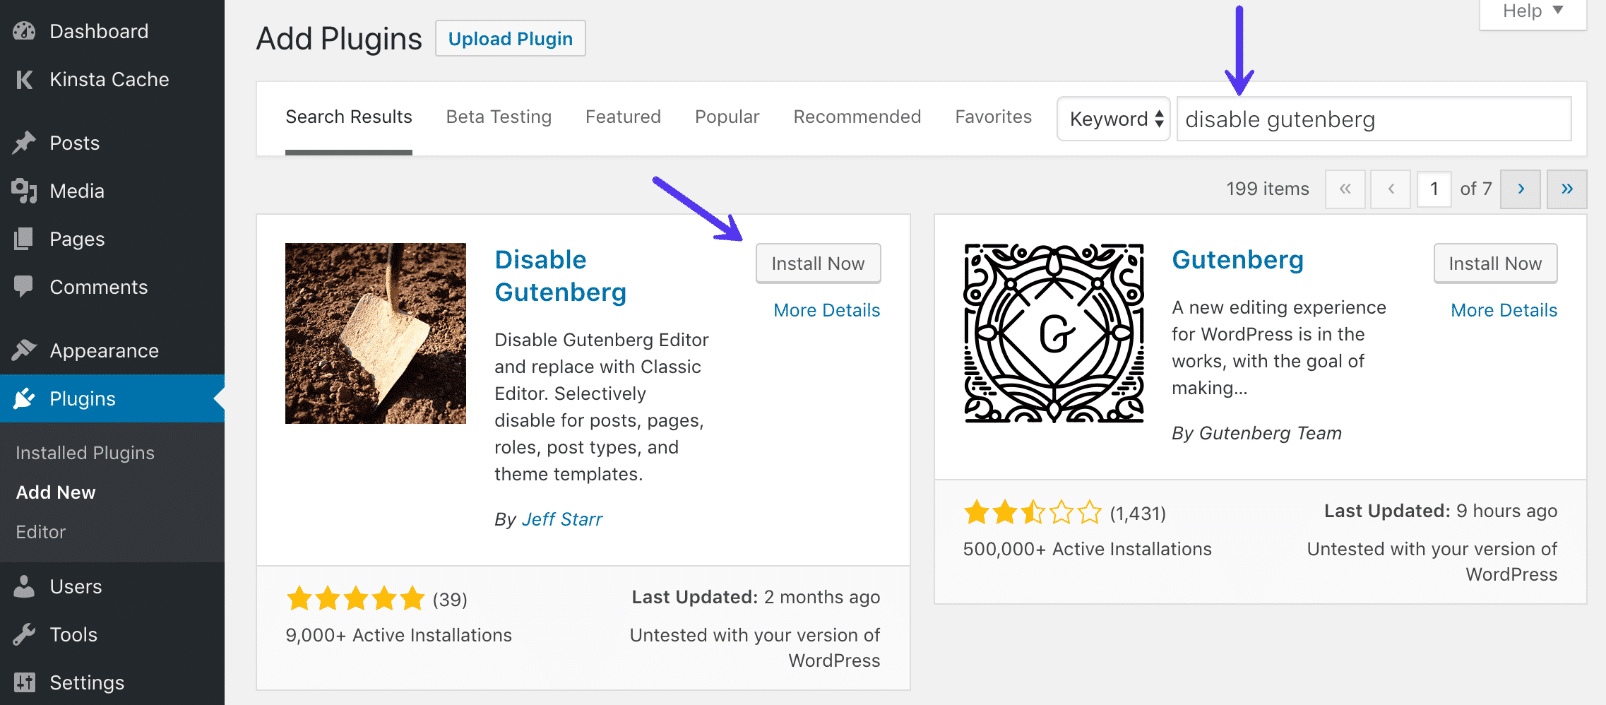Select the Tools icon
Image resolution: width=1606 pixels, height=705 pixels.
point(23,634)
